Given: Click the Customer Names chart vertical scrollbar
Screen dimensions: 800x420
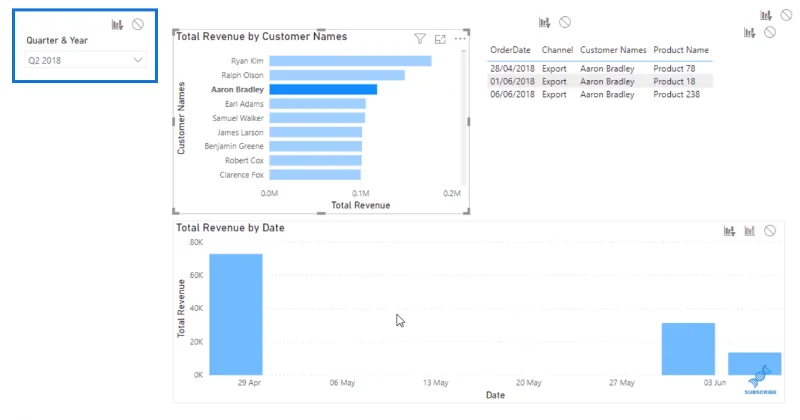Looking at the screenshot, I should click(x=463, y=117).
